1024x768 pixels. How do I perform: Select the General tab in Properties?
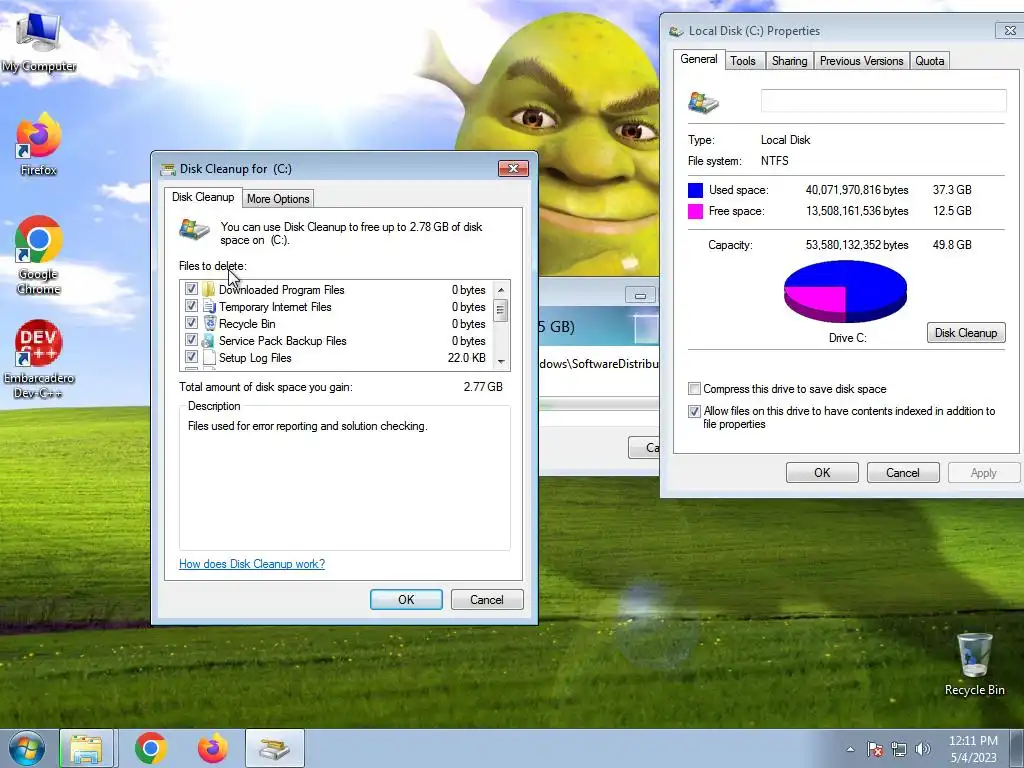click(x=699, y=59)
